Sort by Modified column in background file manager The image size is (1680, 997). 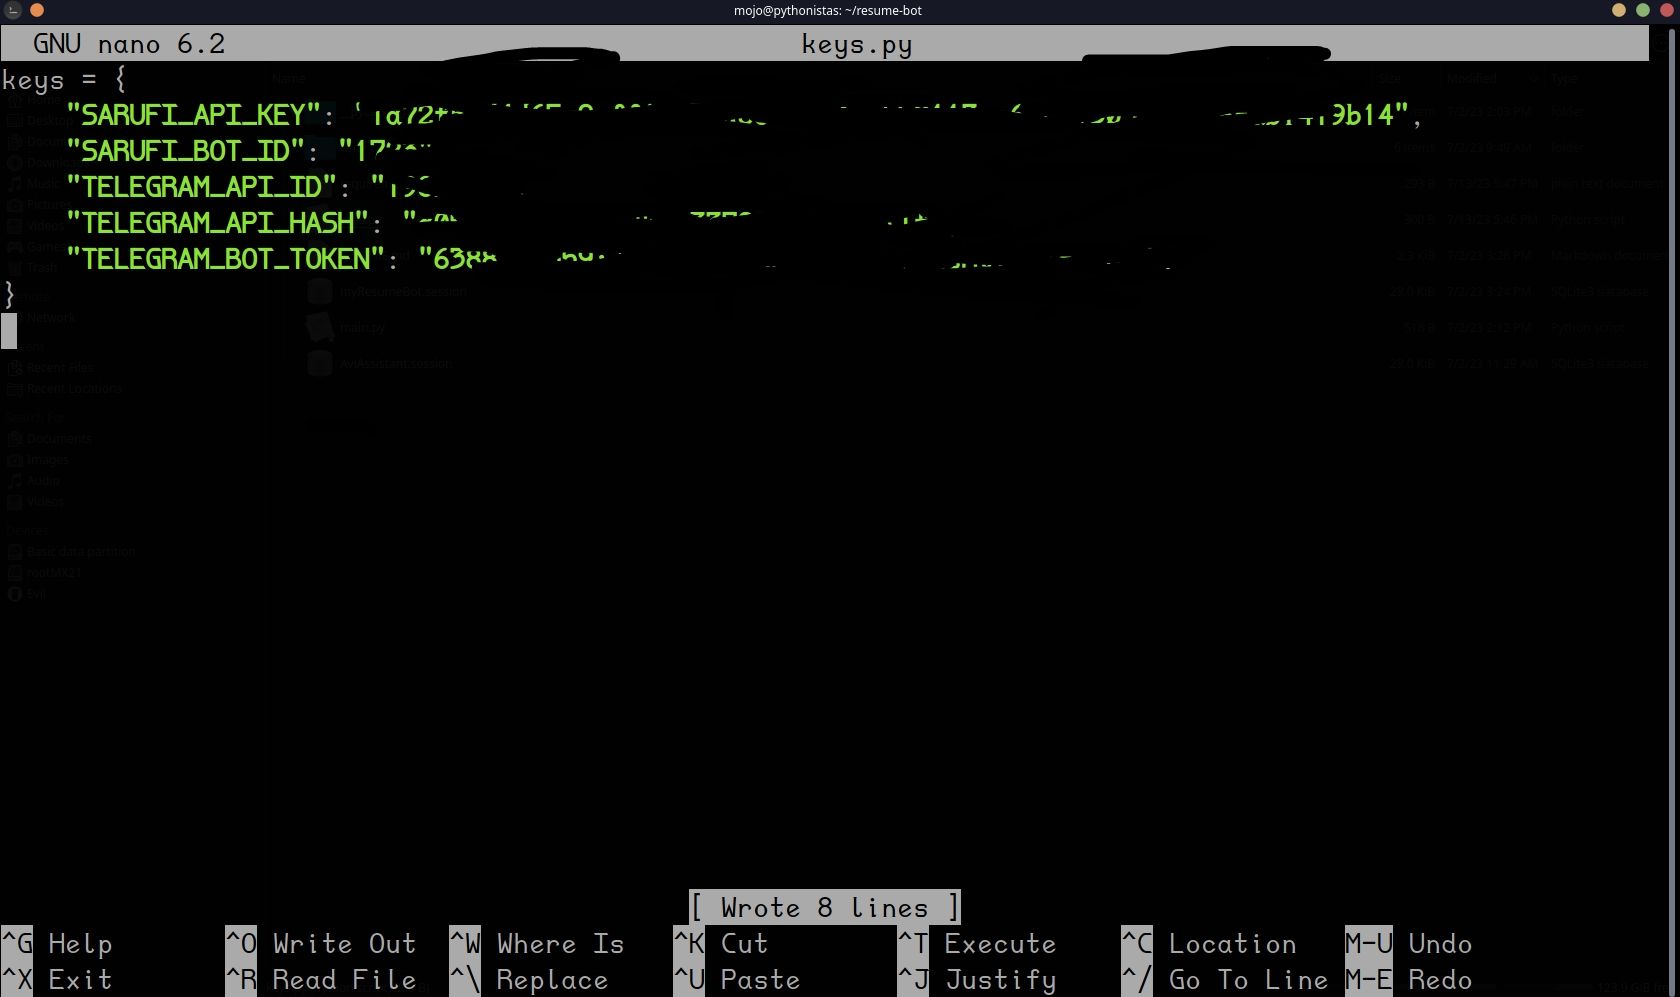tap(1472, 78)
